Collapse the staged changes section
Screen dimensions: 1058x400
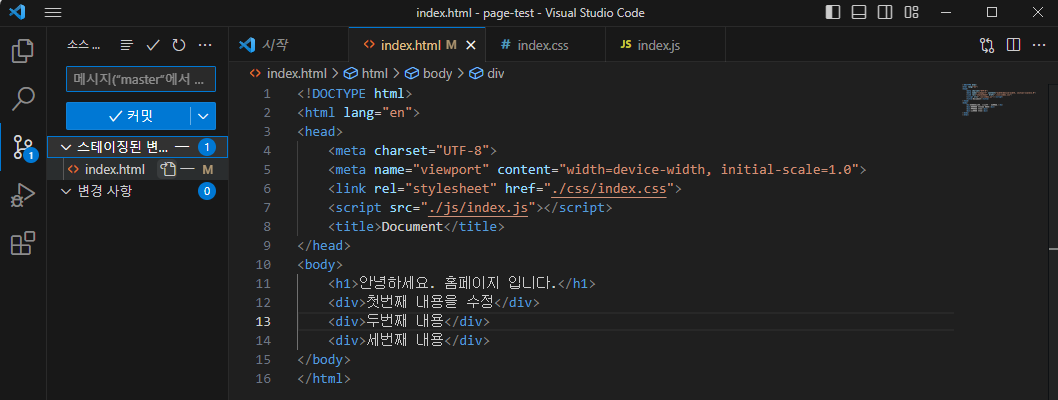(x=66, y=147)
